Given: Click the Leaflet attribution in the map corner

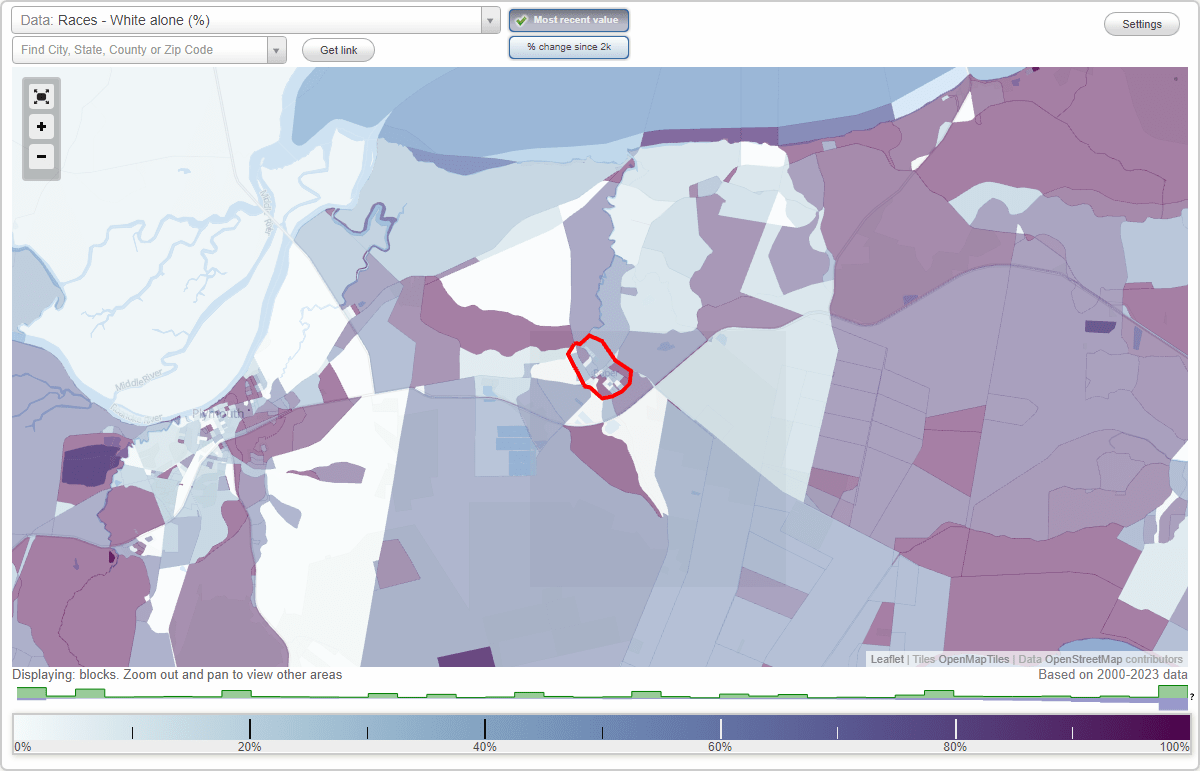Looking at the screenshot, I should click(x=885, y=659).
